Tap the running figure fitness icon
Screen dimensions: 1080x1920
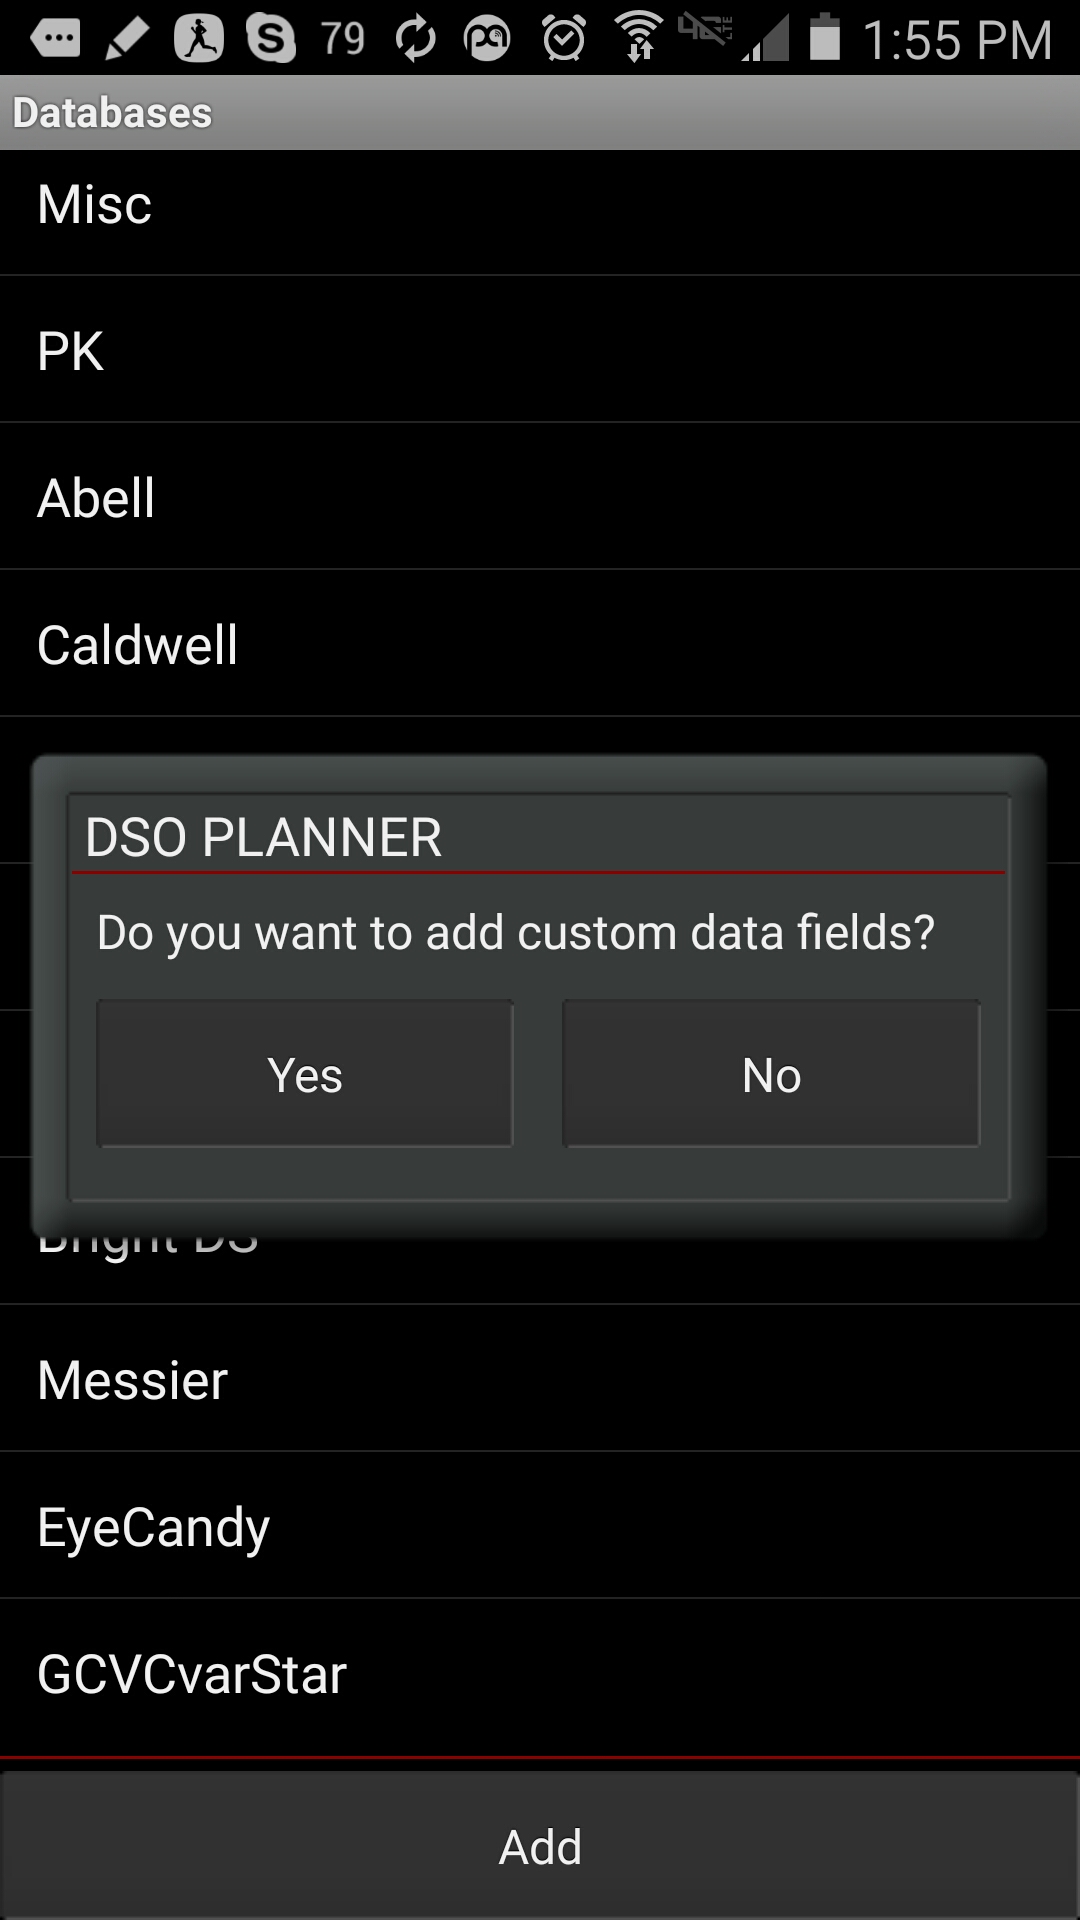199,38
